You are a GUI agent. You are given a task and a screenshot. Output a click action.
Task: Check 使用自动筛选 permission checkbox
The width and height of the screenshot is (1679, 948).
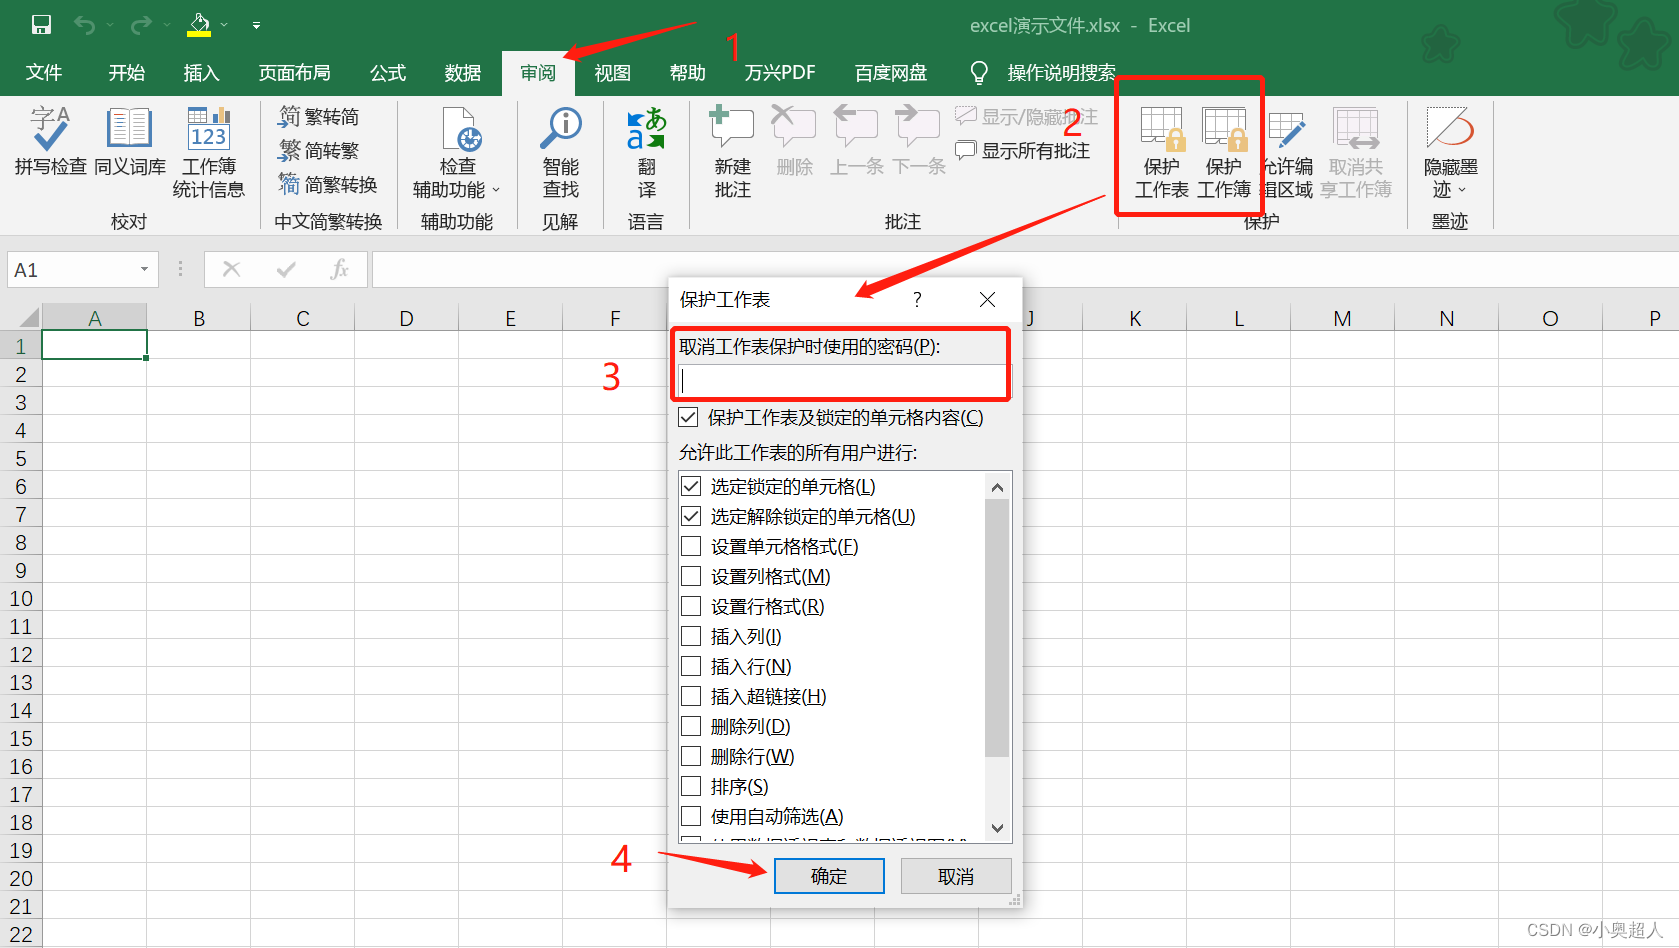click(x=691, y=817)
